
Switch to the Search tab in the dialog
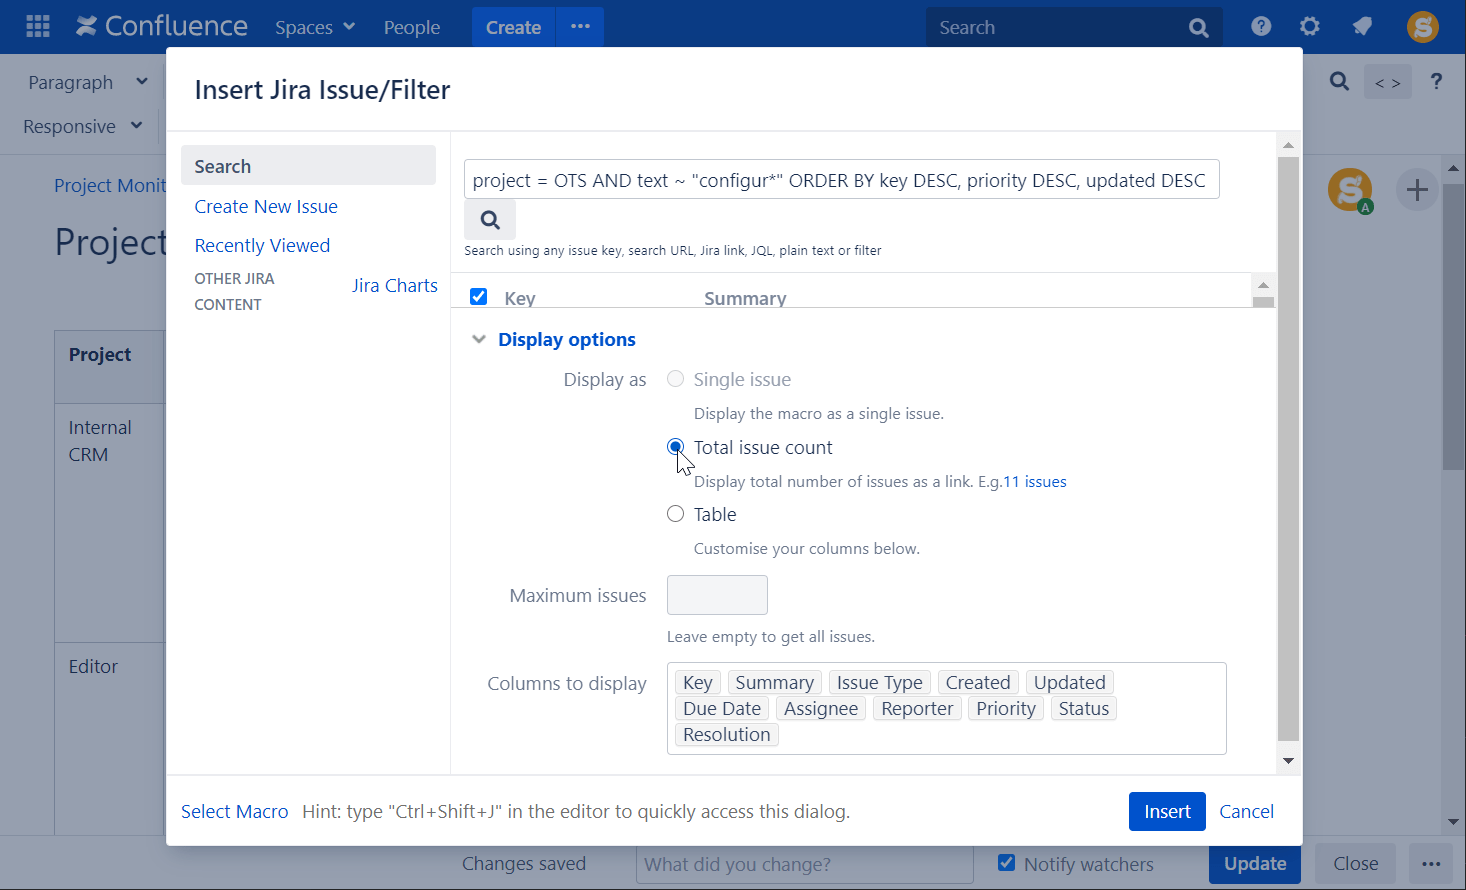[x=222, y=165]
